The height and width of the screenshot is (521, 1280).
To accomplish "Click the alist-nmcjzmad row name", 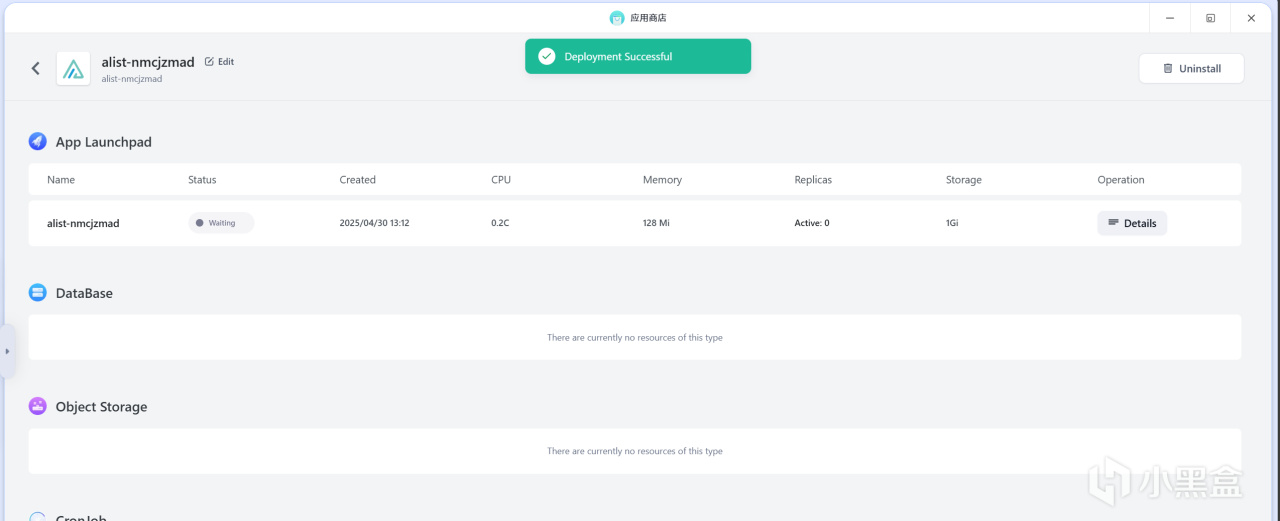I will click(x=83, y=223).
